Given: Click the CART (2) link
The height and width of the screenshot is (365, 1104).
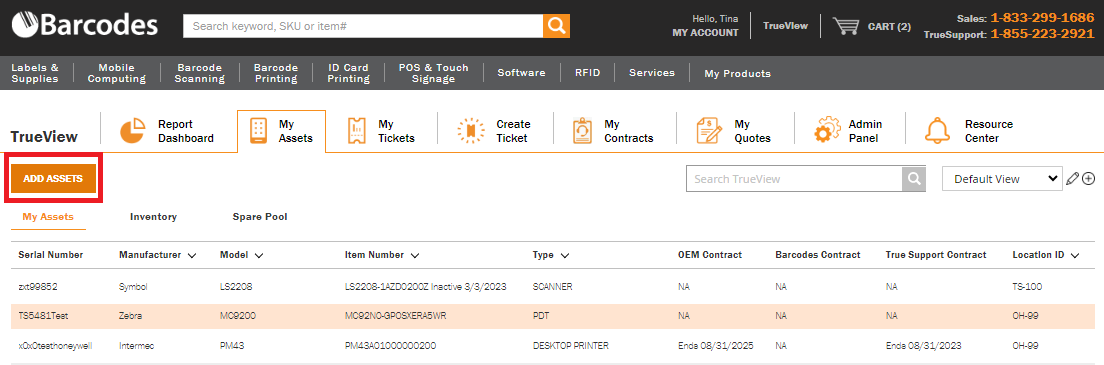Looking at the screenshot, I should click(889, 27).
